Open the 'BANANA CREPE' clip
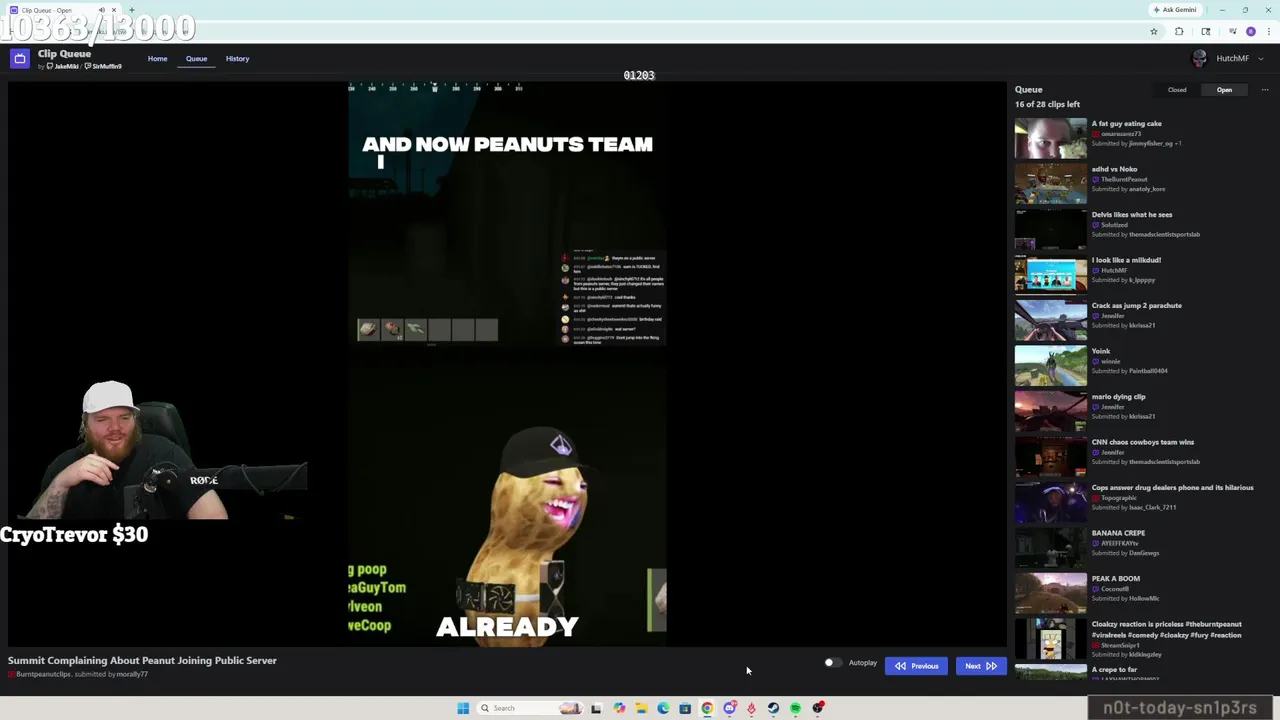The height and width of the screenshot is (720, 1280). 1118,533
